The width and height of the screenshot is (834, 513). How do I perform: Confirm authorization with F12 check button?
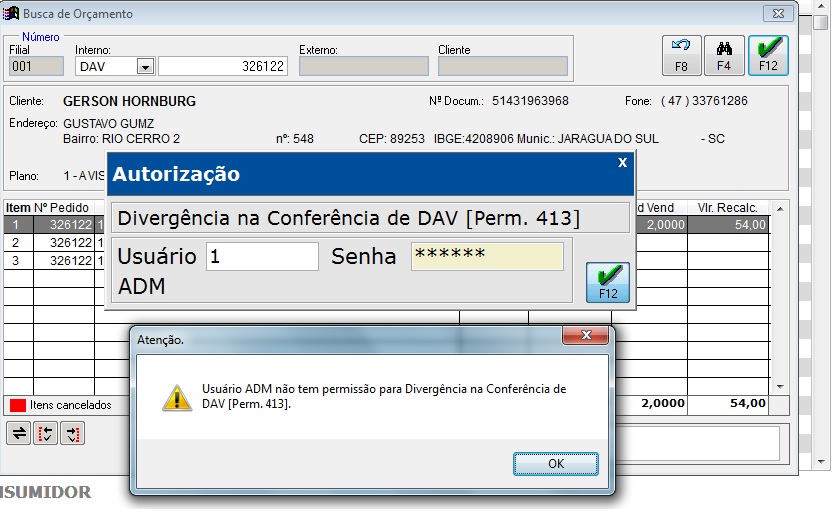pos(607,283)
